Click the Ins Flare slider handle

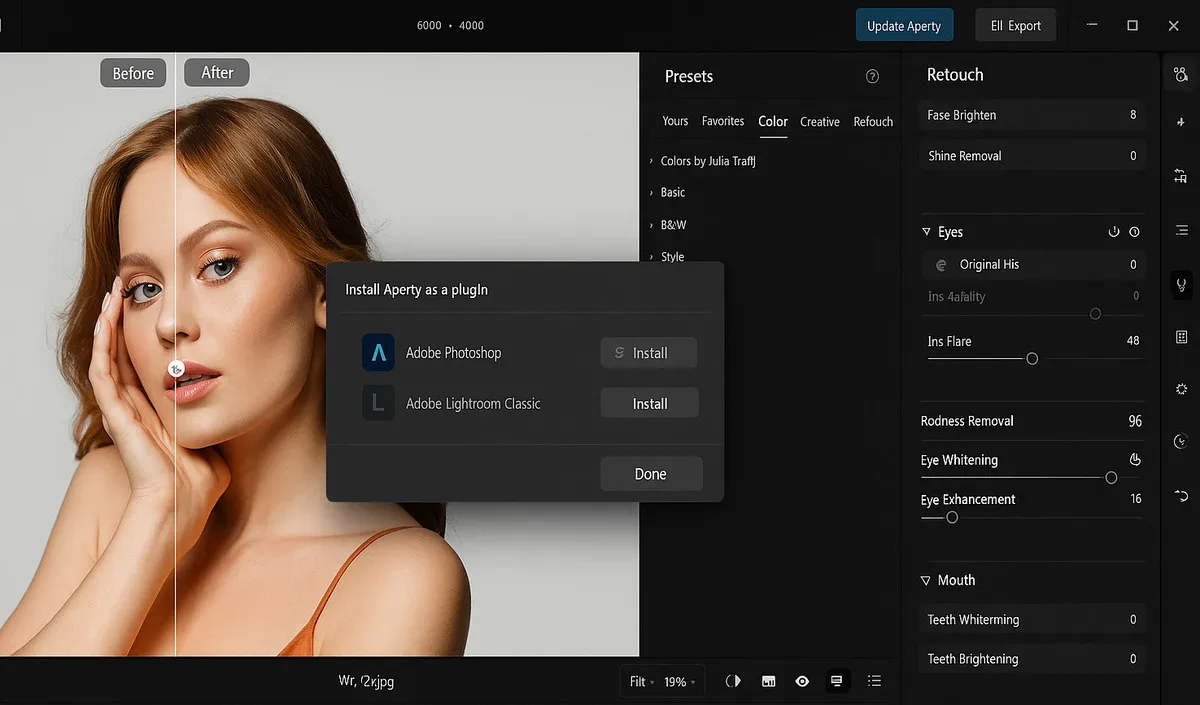click(1032, 358)
